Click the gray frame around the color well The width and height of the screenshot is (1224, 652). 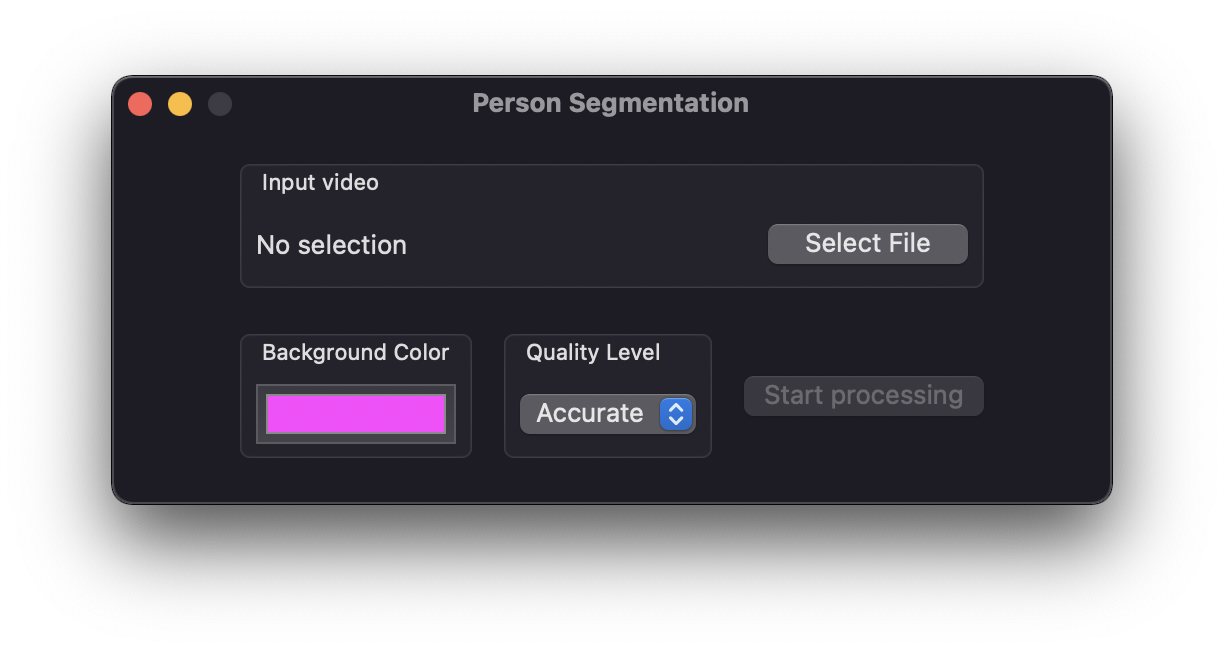(356, 389)
